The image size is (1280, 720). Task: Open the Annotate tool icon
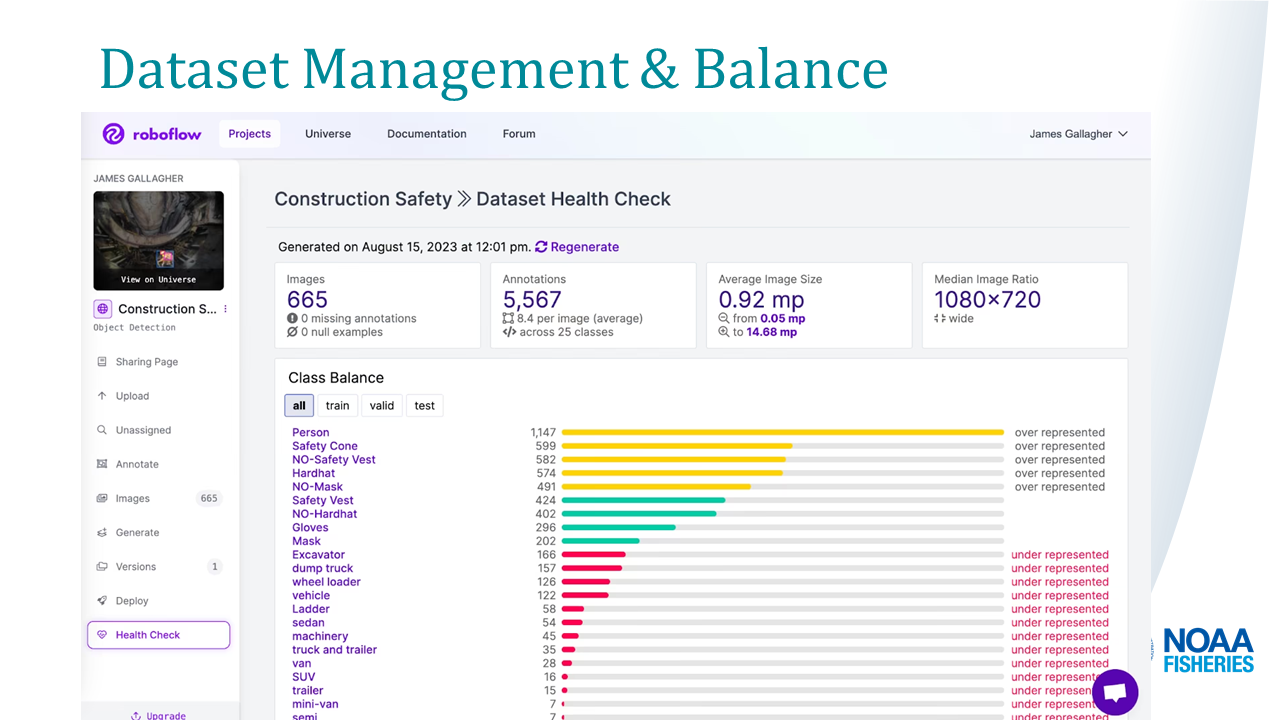coord(102,464)
